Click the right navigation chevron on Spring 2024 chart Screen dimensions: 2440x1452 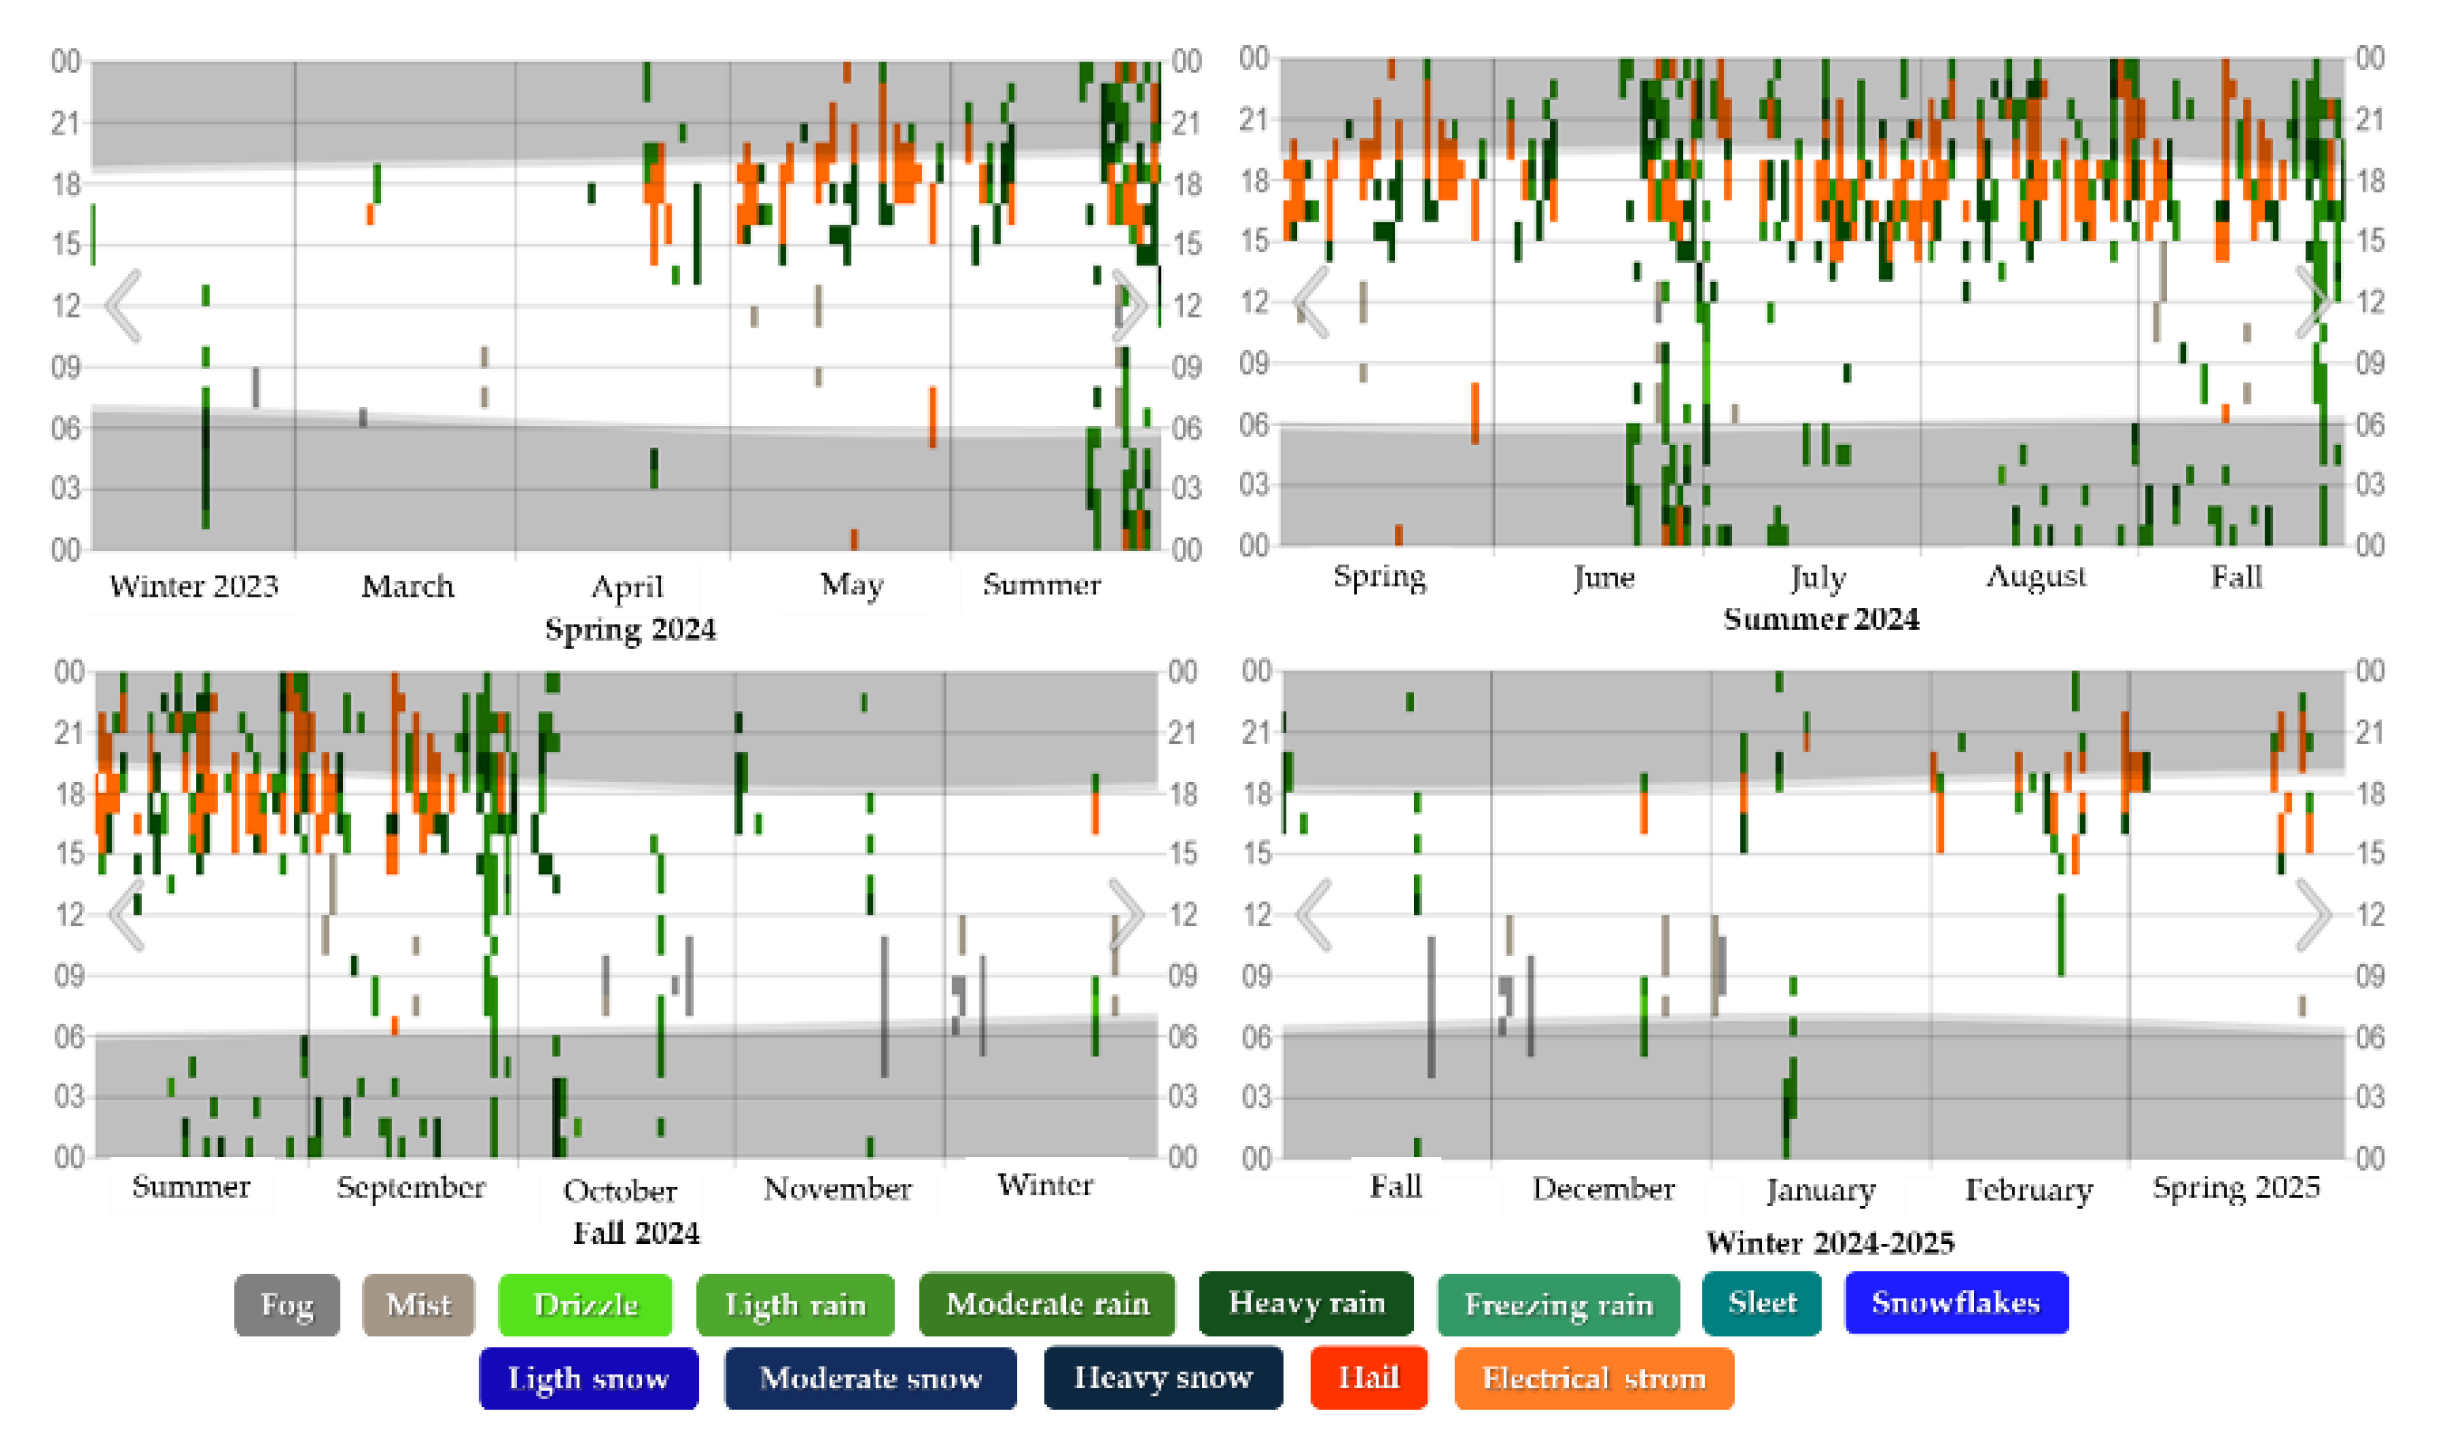click(x=1130, y=306)
